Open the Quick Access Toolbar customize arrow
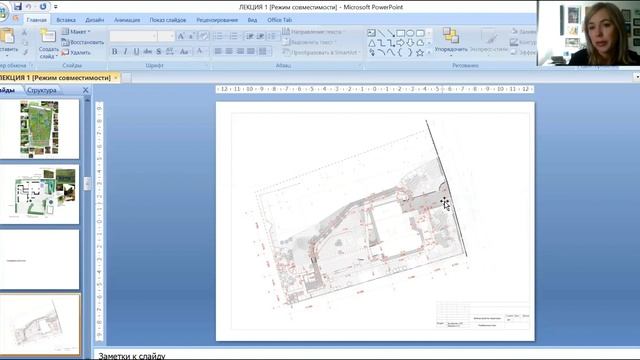 pyautogui.click(x=56, y=7)
